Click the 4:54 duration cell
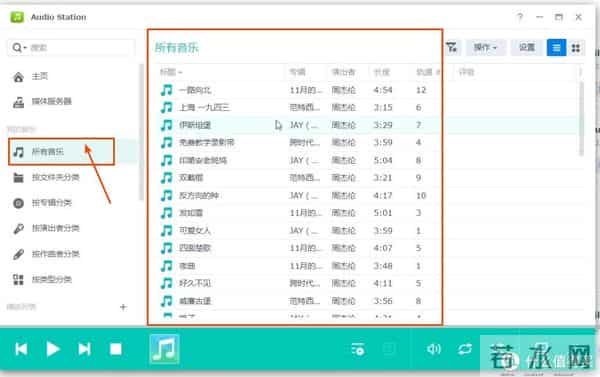The height and width of the screenshot is (377, 600). click(383, 90)
